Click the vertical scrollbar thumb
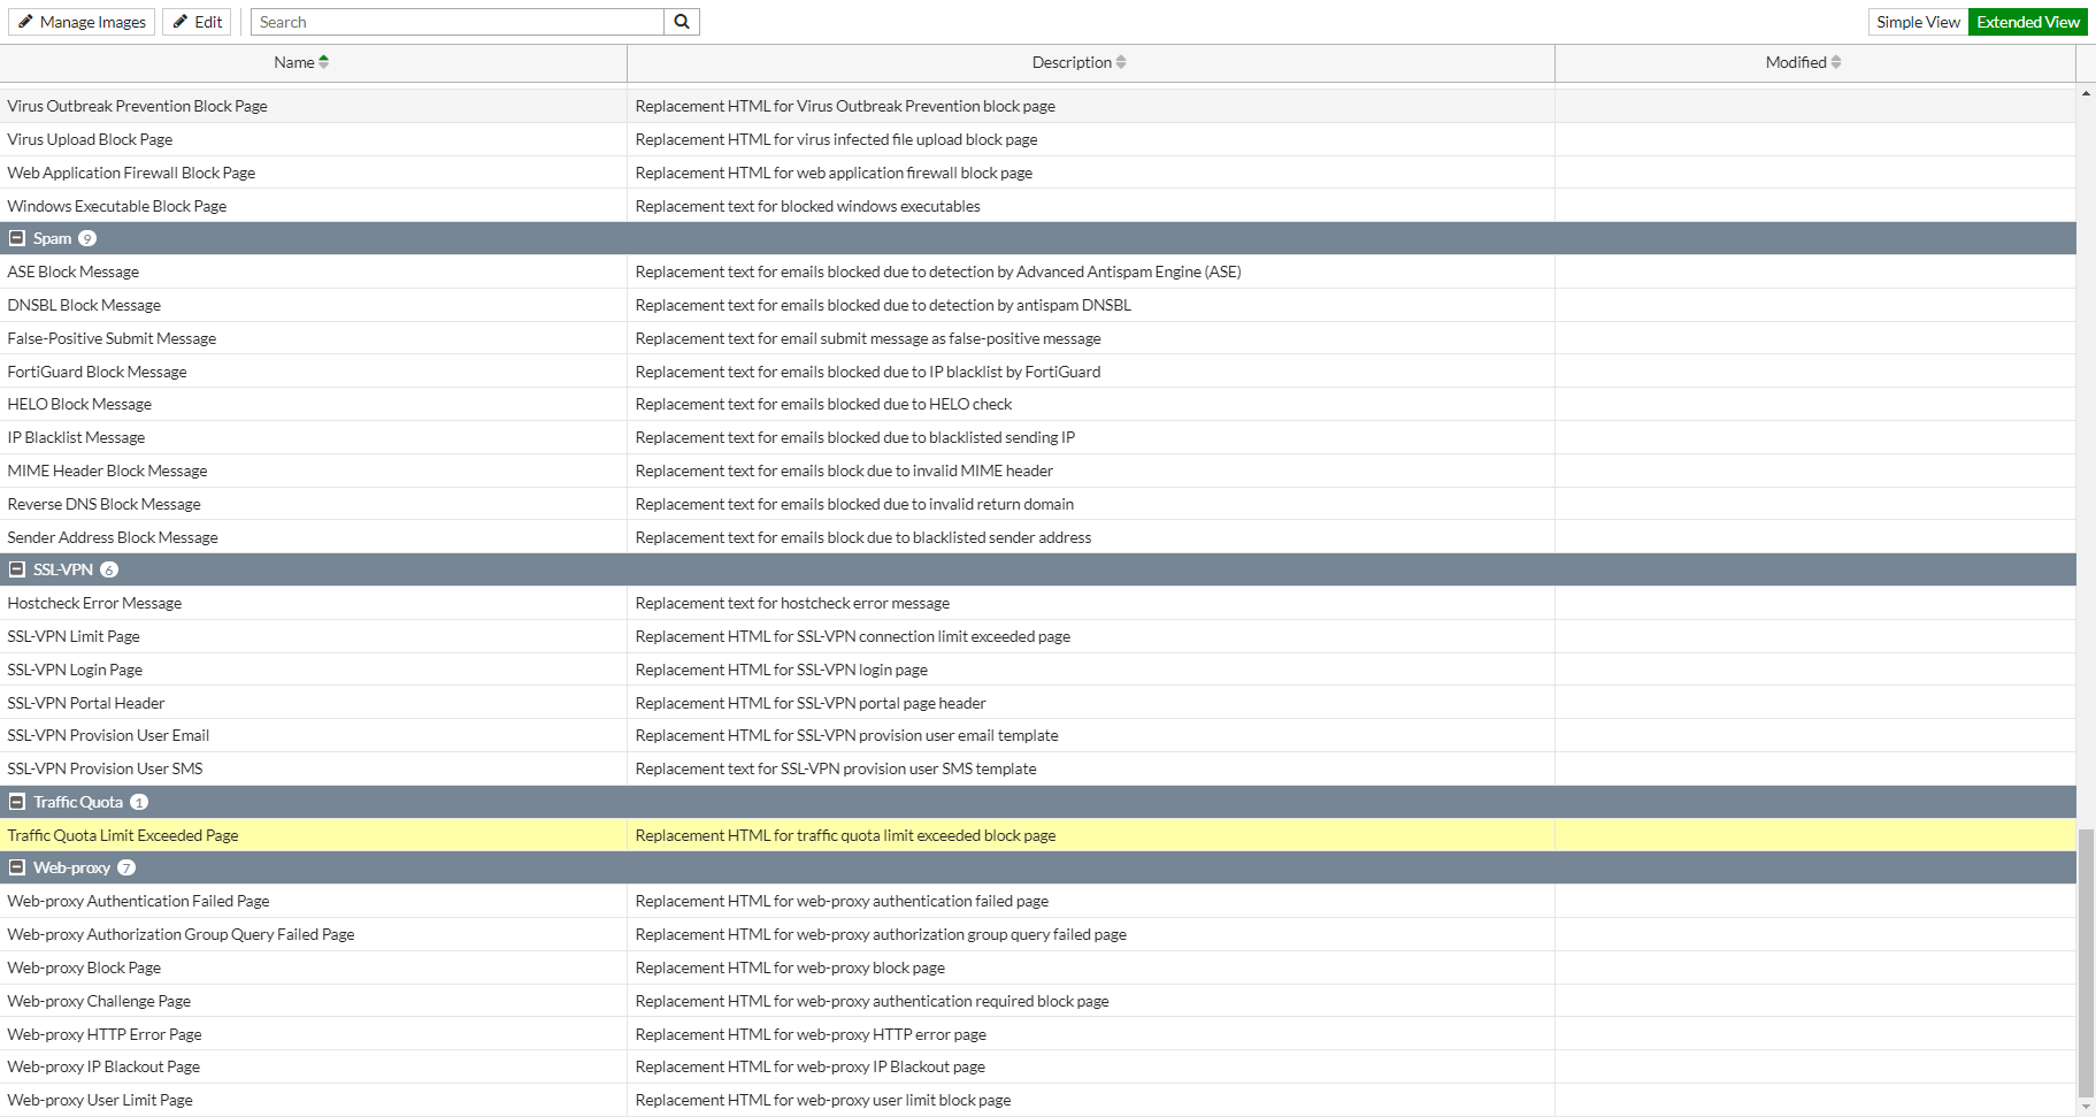 2085,960
